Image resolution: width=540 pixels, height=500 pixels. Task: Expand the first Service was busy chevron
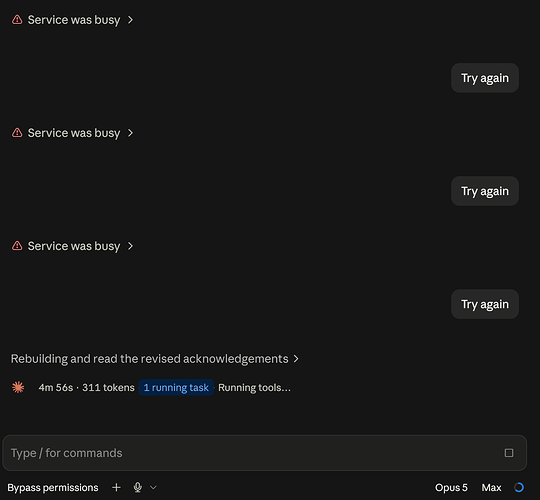pyautogui.click(x=130, y=20)
